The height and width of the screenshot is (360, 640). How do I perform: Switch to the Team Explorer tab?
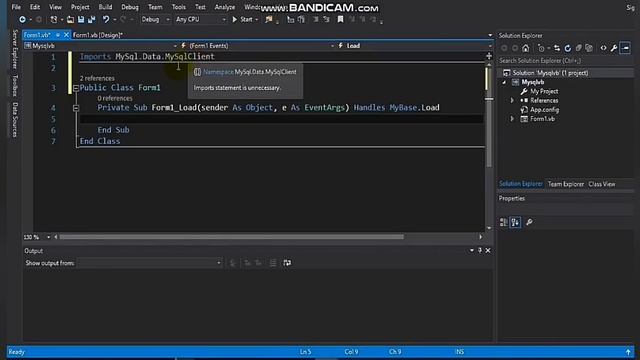[566, 184]
